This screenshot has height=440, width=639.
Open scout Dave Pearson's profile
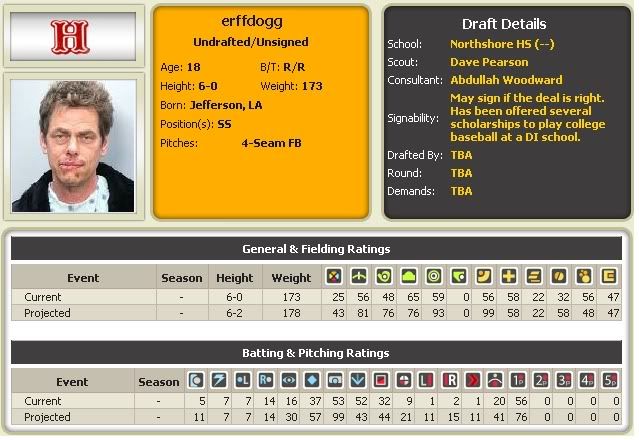point(490,62)
